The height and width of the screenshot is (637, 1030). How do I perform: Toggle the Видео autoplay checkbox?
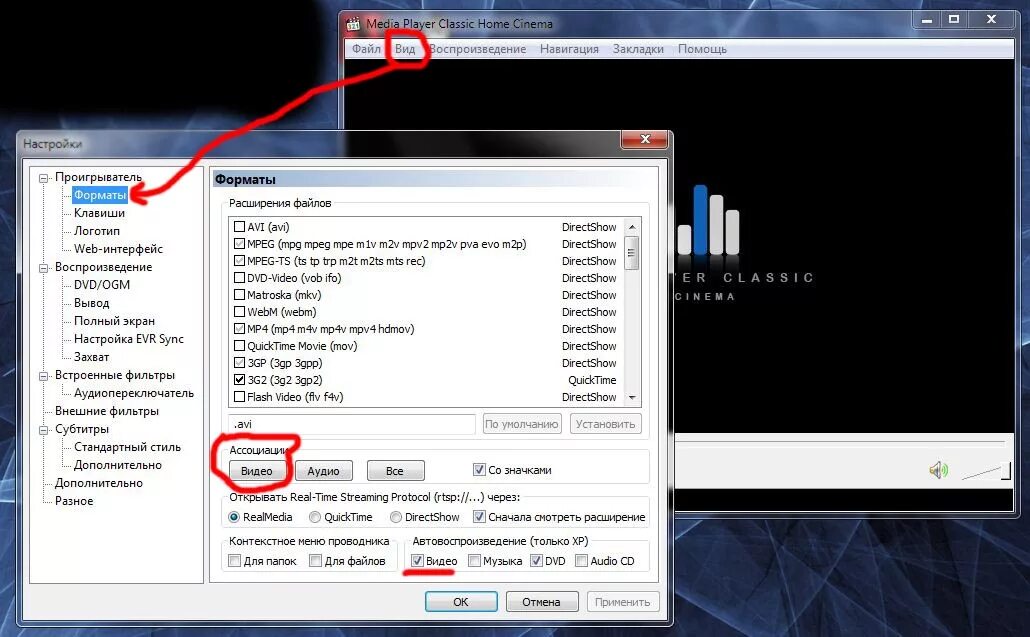[417, 560]
